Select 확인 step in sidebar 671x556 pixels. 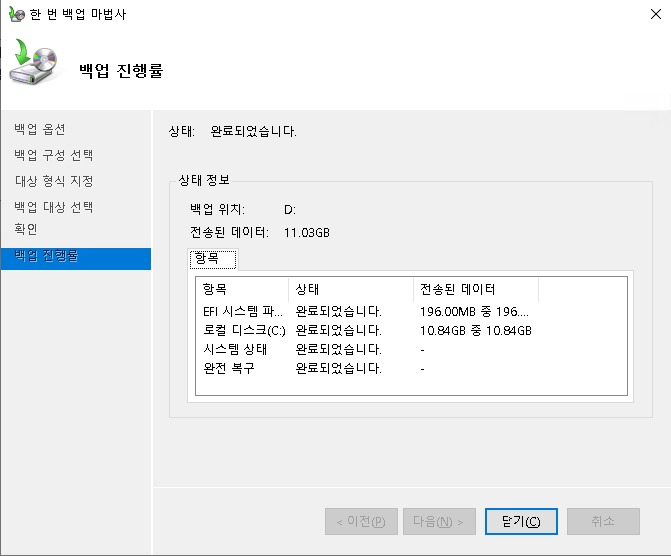point(26,230)
